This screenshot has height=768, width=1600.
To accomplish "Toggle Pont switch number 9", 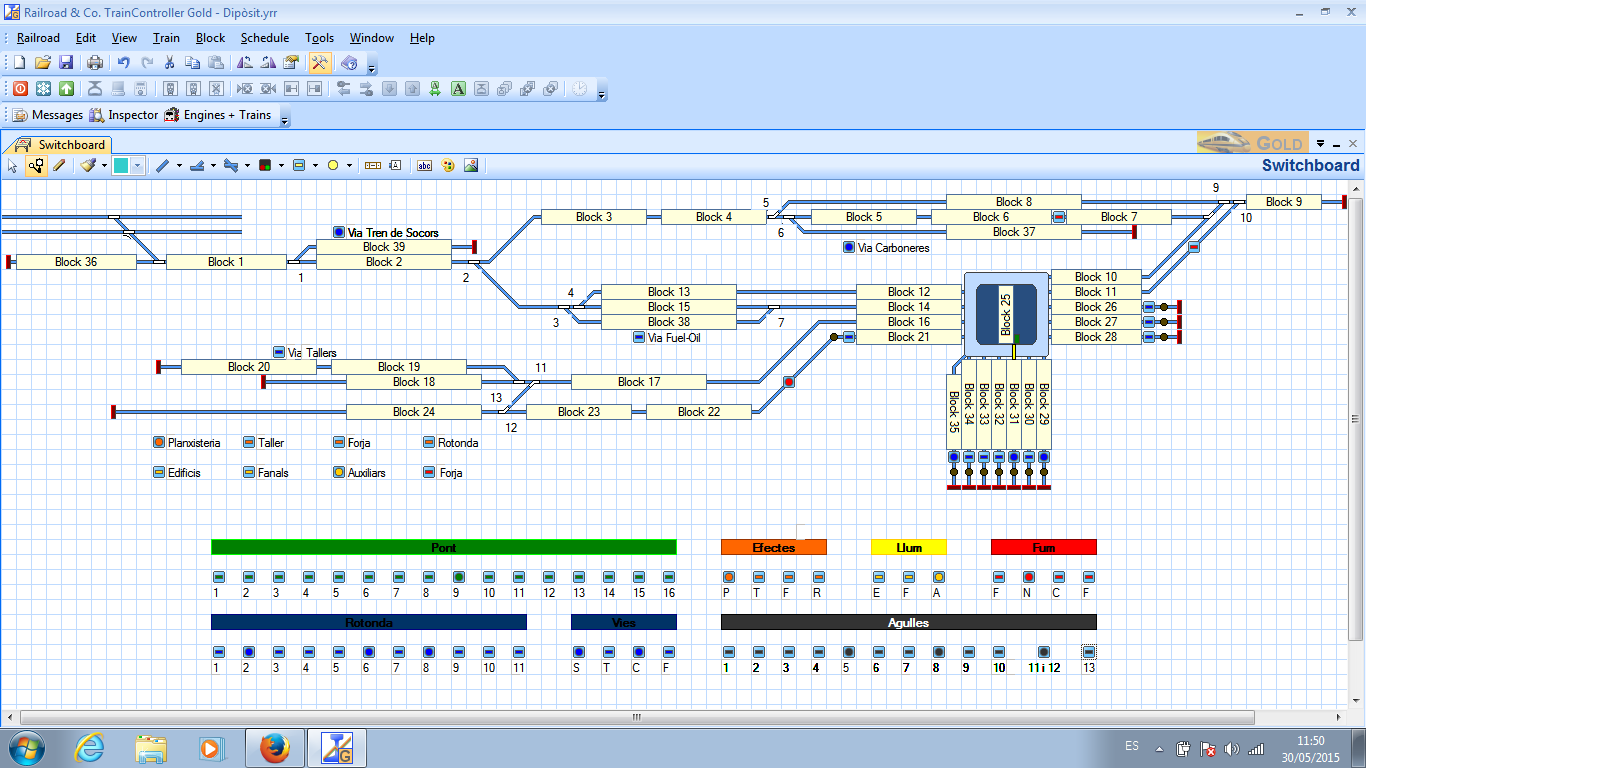I will pyautogui.click(x=459, y=577).
